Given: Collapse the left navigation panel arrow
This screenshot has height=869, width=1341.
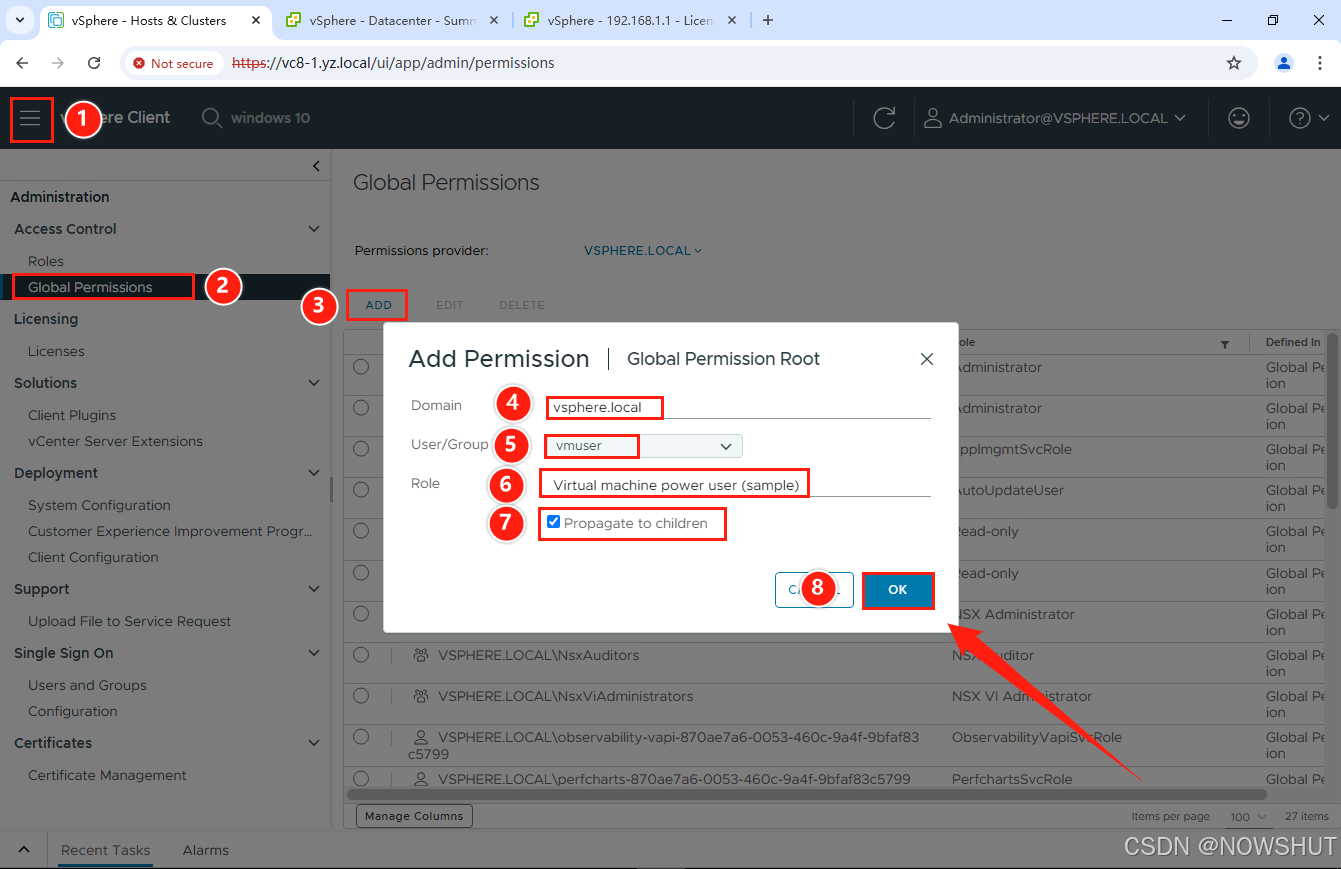Looking at the screenshot, I should pyautogui.click(x=316, y=166).
